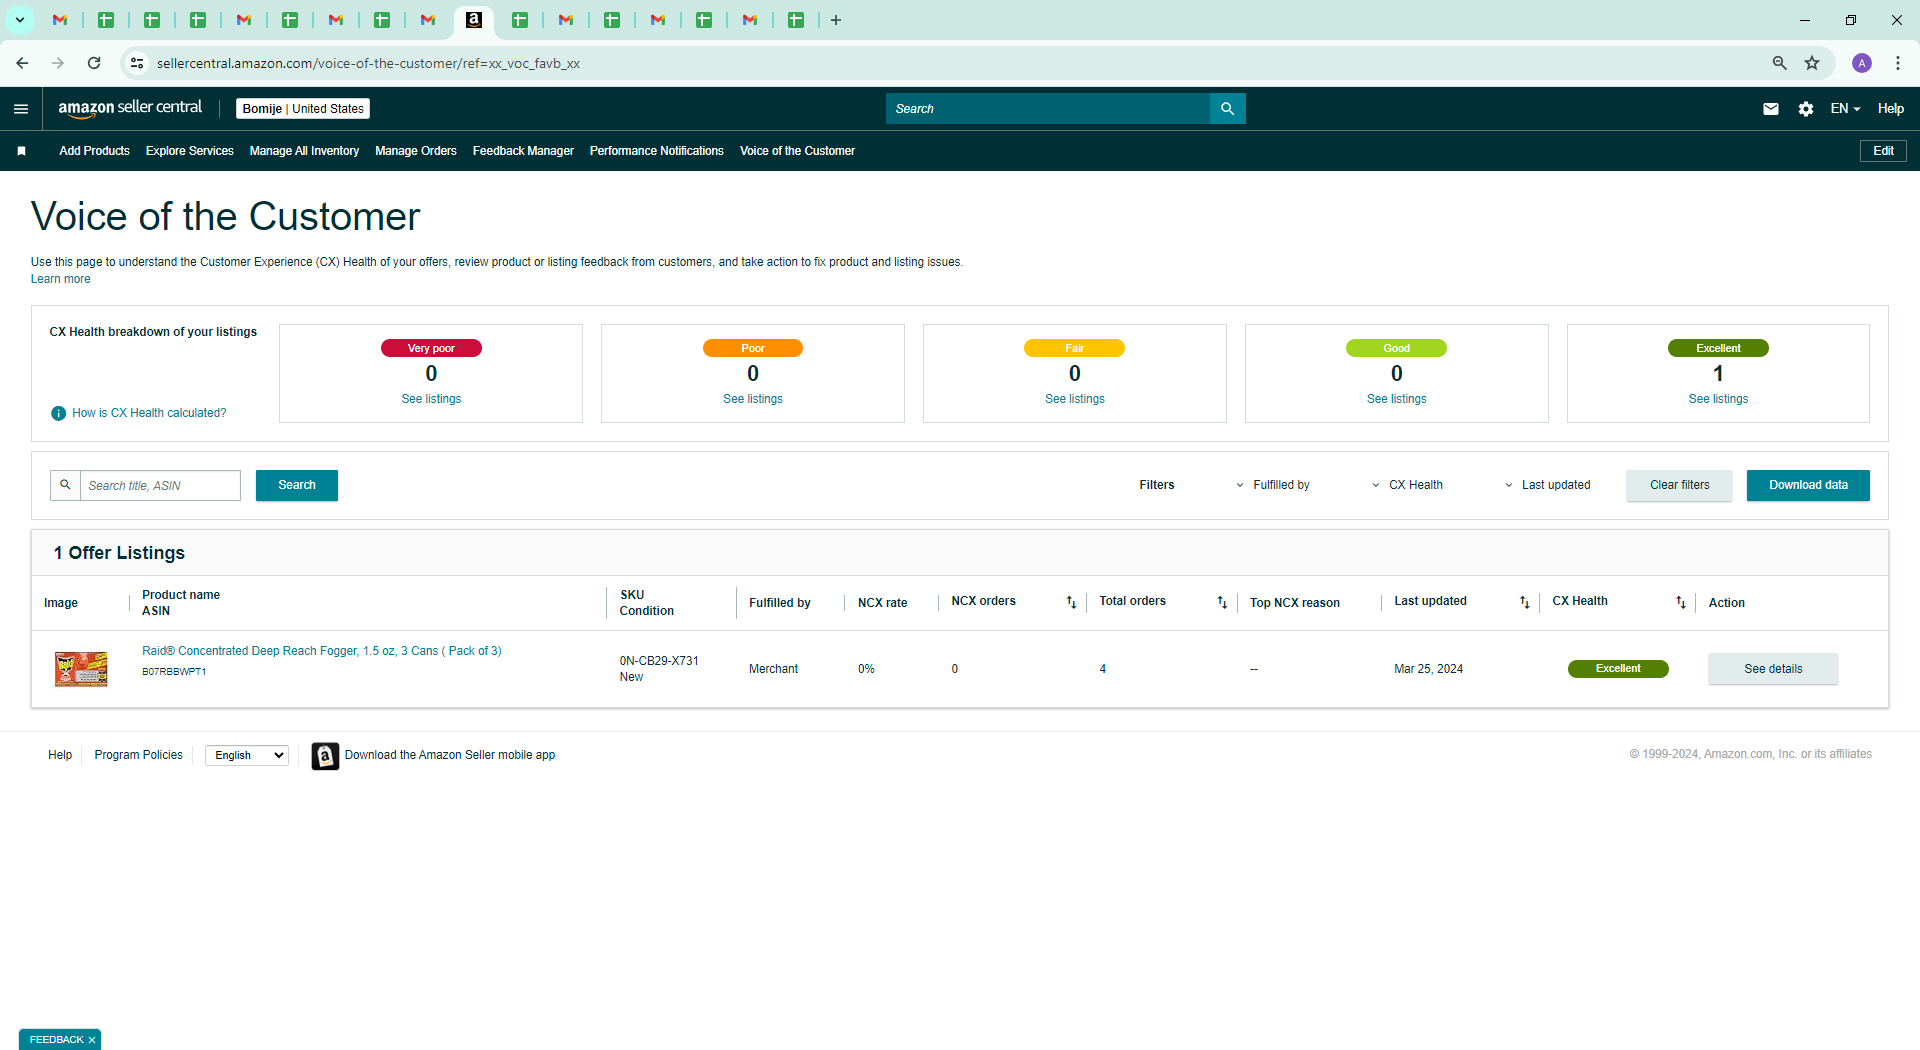Open Voice of the Customer menu item

797,151
